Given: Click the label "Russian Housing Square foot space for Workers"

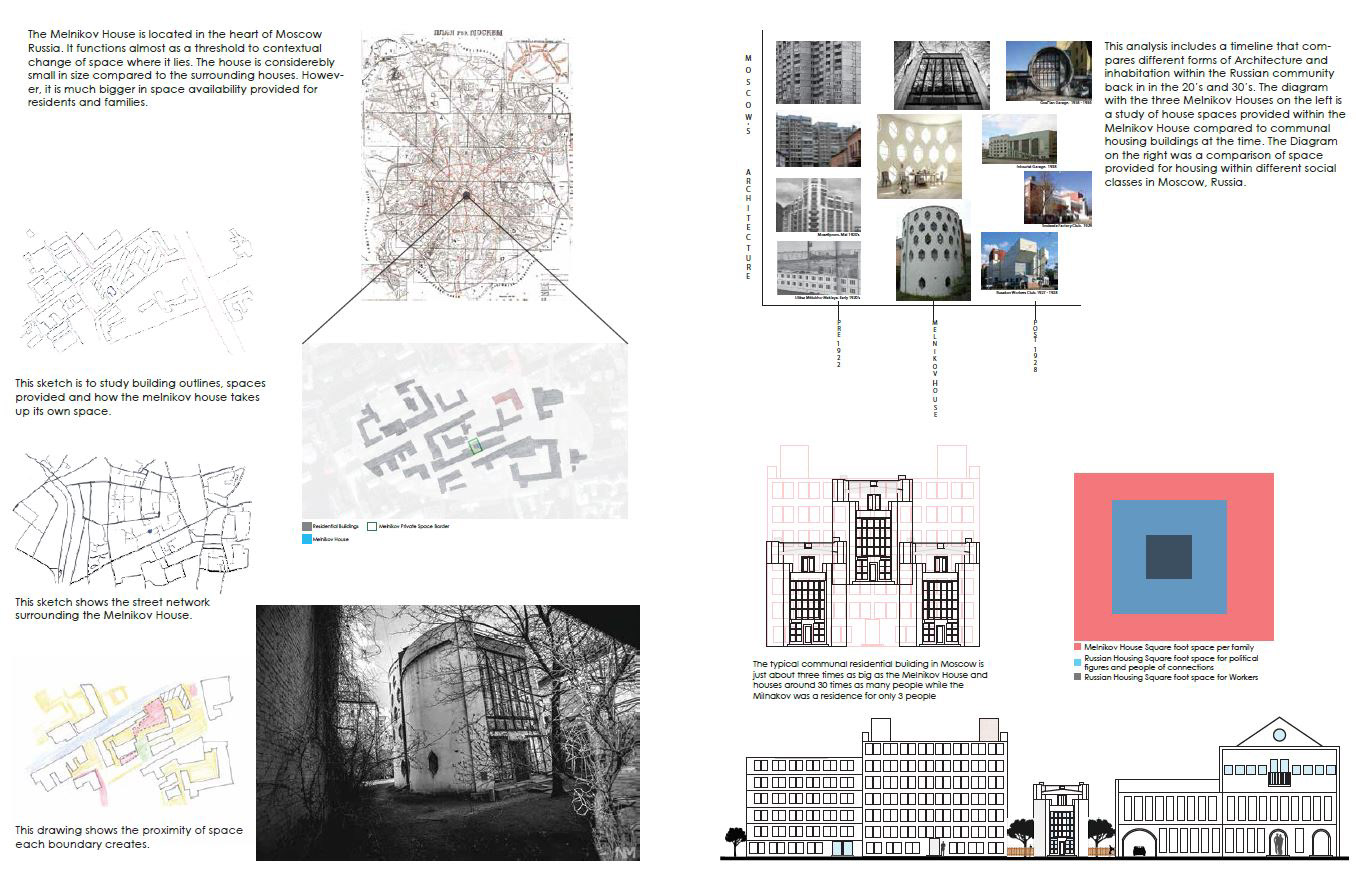Looking at the screenshot, I should coord(1171,677).
